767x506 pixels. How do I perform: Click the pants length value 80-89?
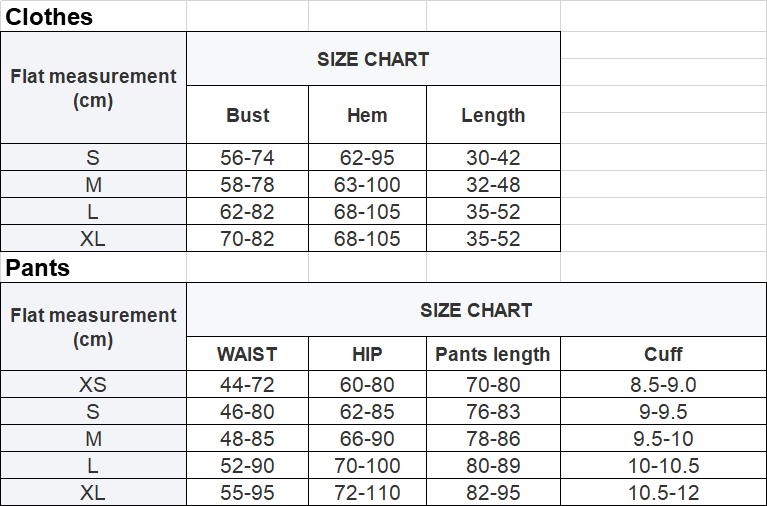click(x=493, y=465)
